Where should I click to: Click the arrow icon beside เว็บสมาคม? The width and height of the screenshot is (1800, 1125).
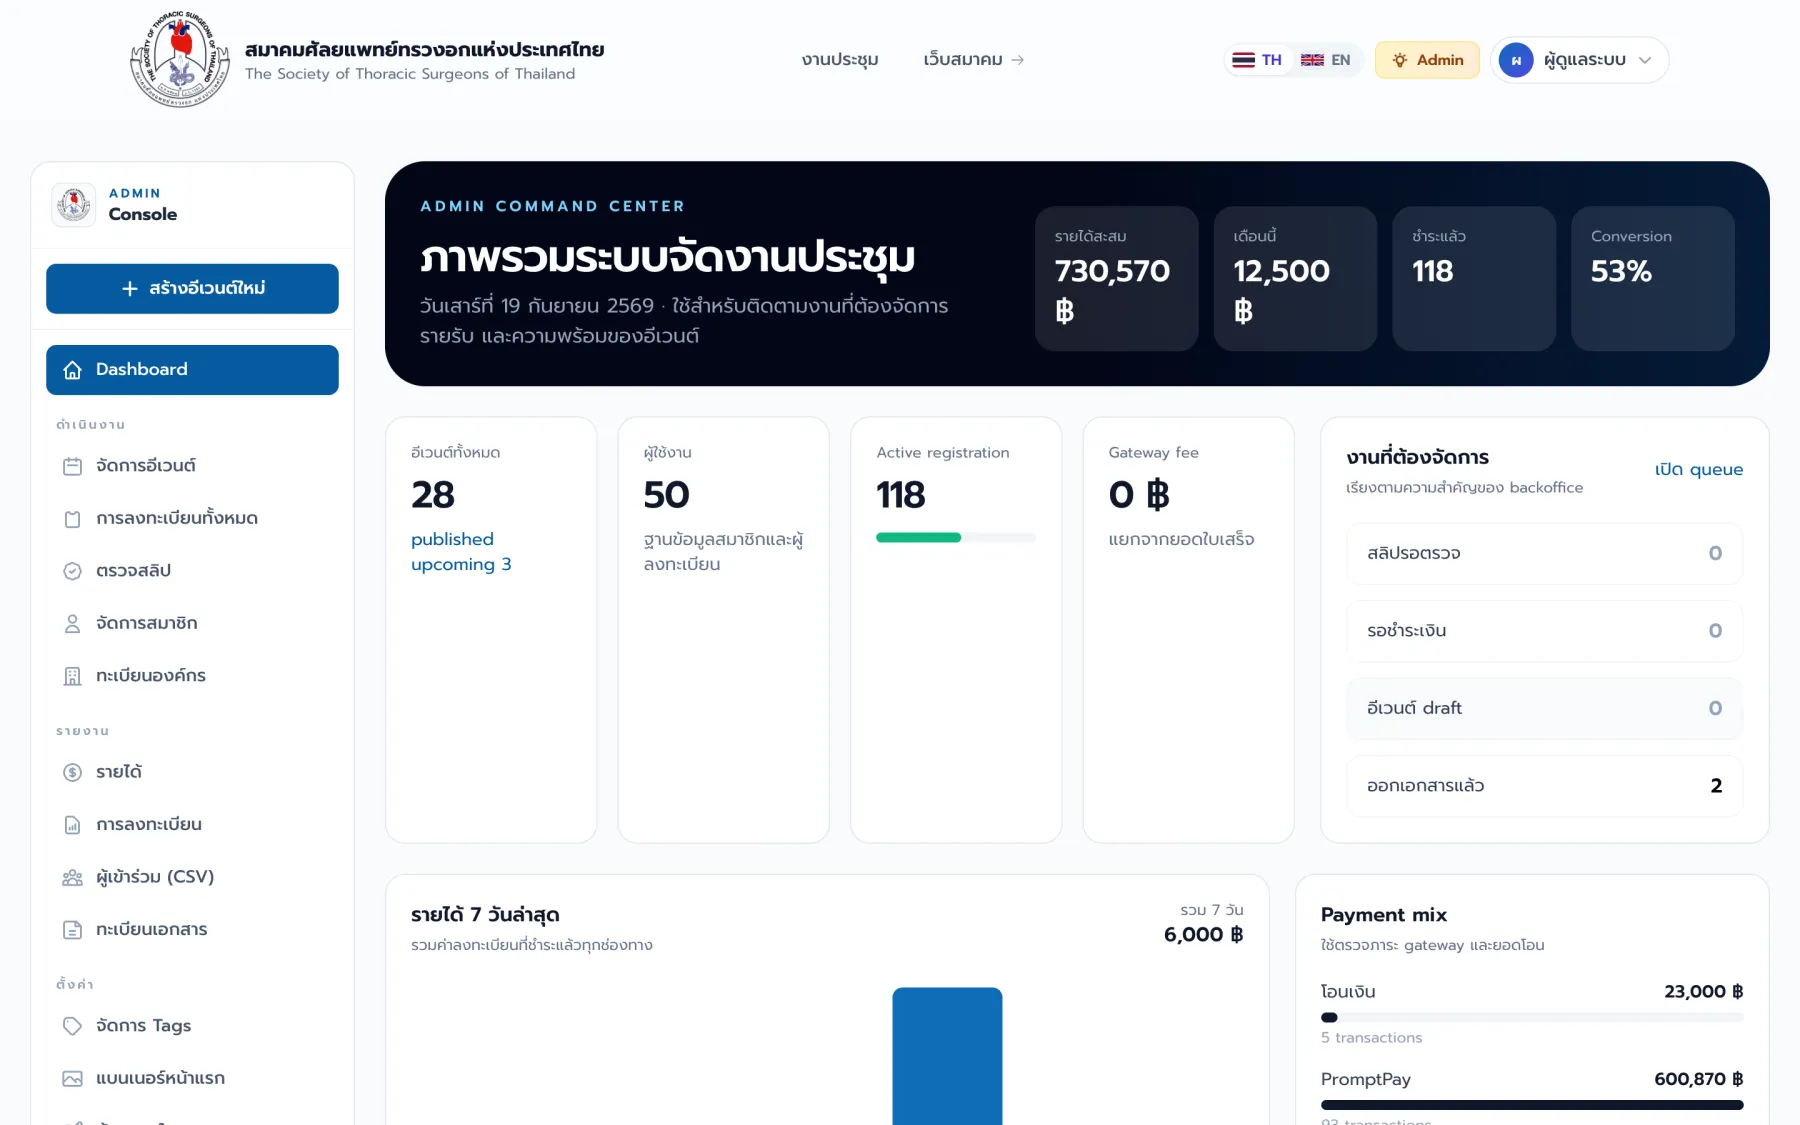pos(1018,60)
